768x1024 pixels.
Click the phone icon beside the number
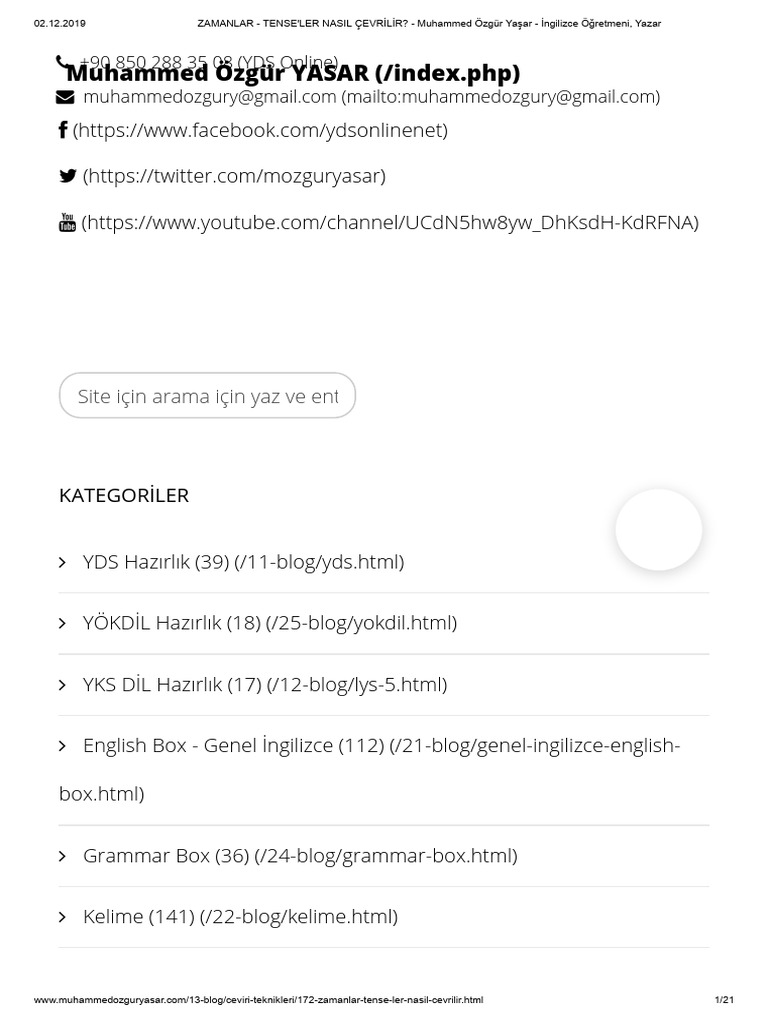coord(63,62)
